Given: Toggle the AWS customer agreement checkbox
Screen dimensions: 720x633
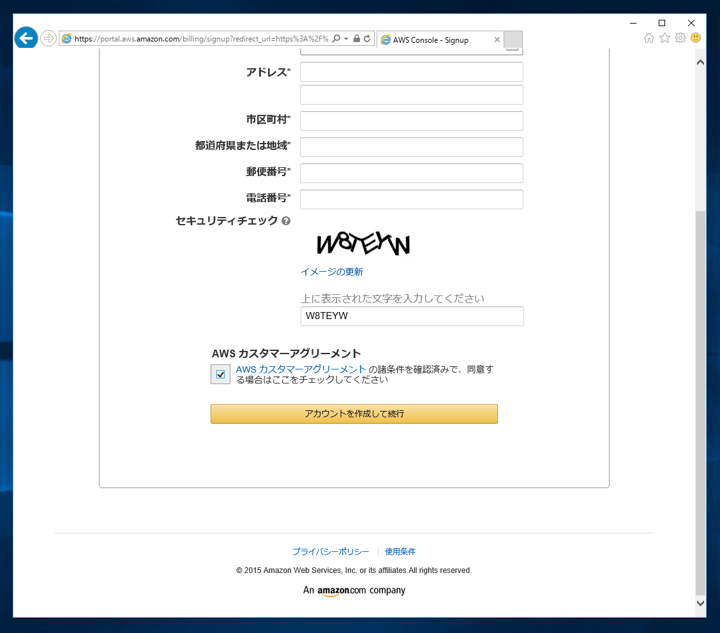Looking at the screenshot, I should tap(220, 374).
